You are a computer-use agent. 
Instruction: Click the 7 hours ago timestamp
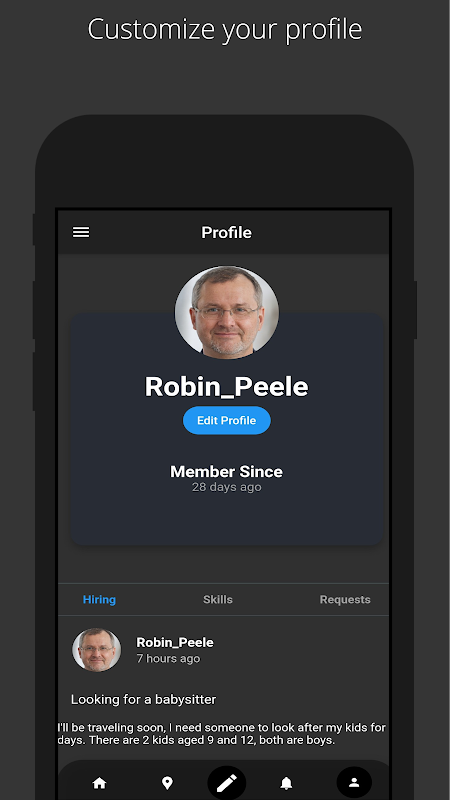click(x=168, y=659)
